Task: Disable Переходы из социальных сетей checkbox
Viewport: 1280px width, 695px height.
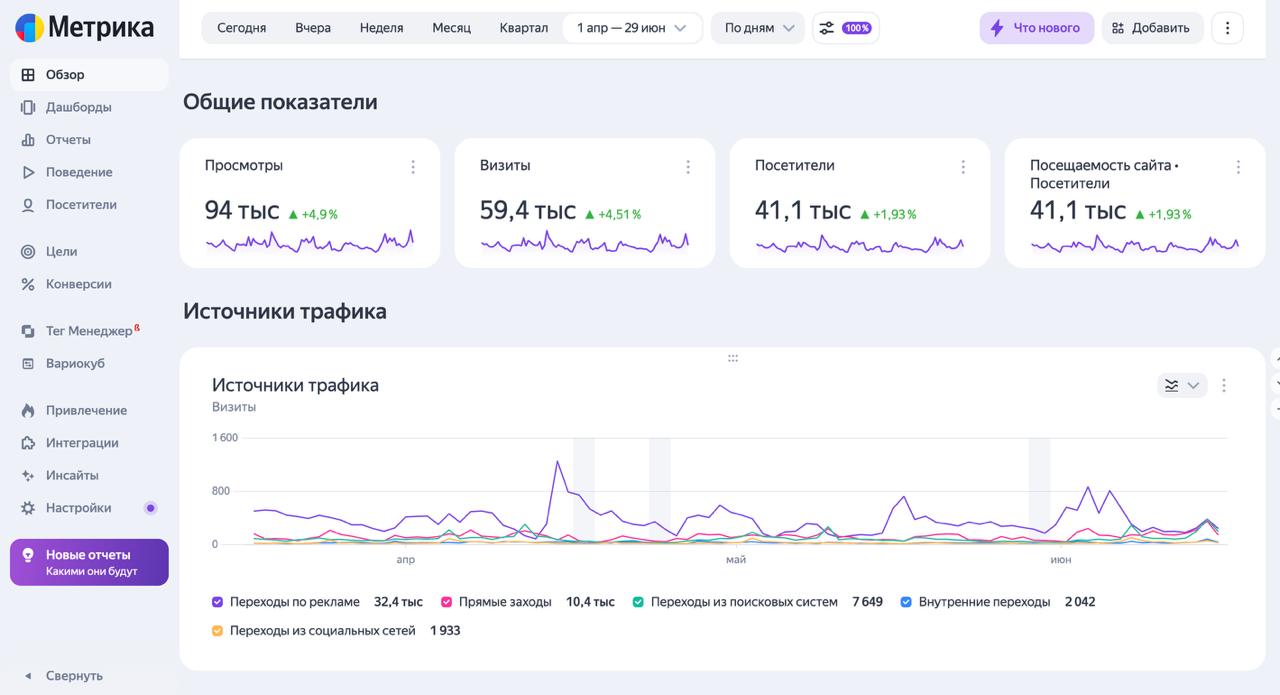Action: click(217, 631)
